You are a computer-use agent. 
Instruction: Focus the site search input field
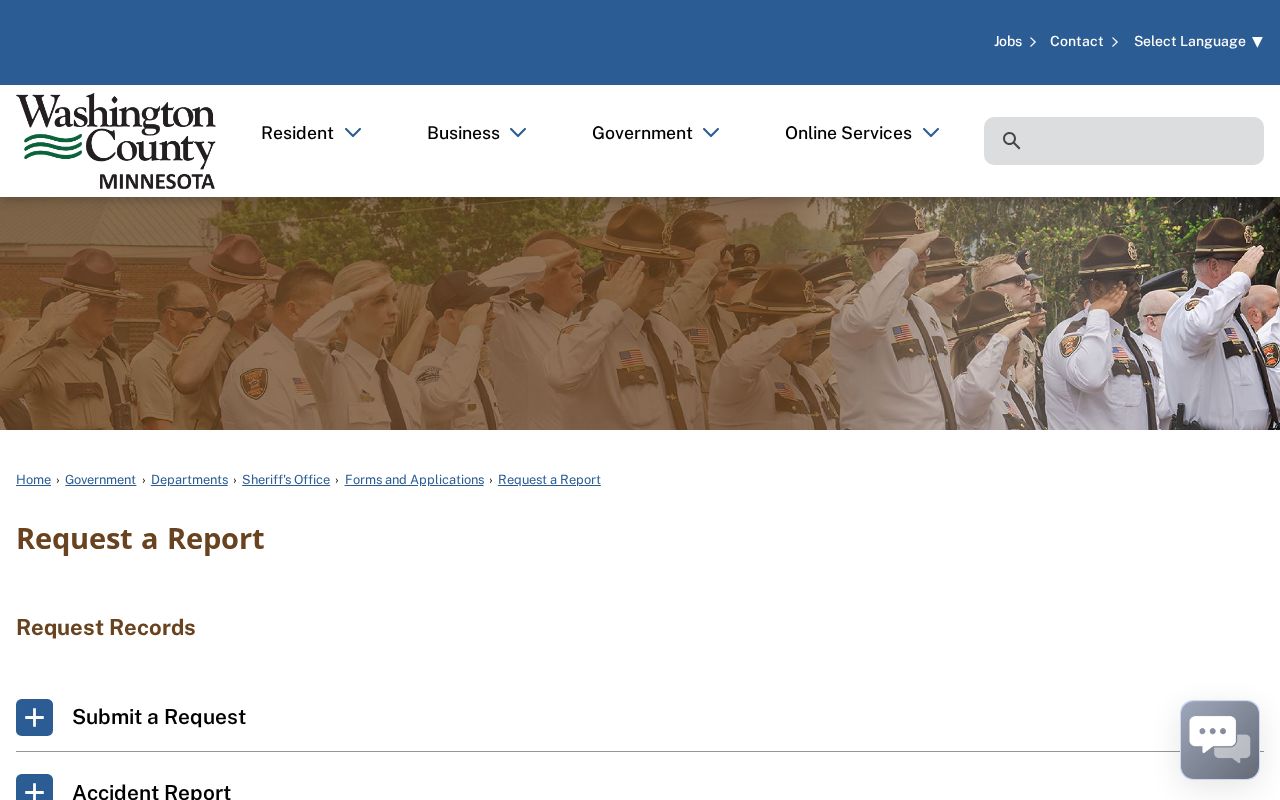(x=1124, y=141)
